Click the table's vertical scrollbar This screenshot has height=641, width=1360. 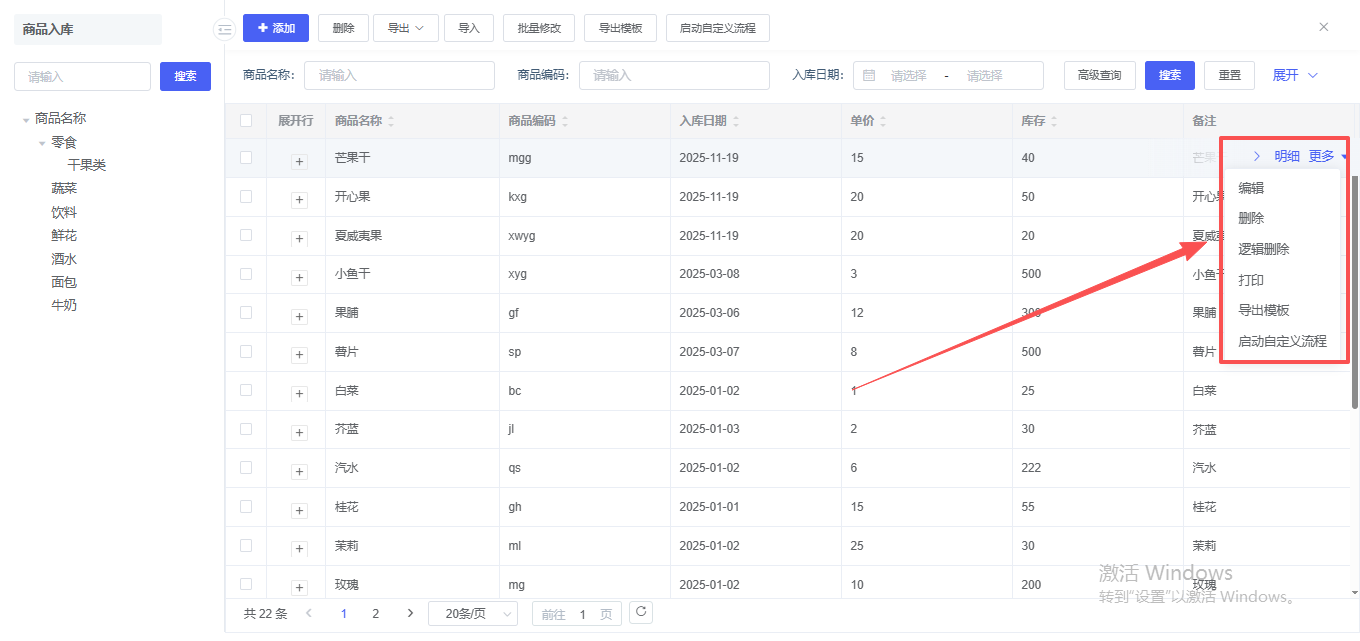coord(1355,290)
